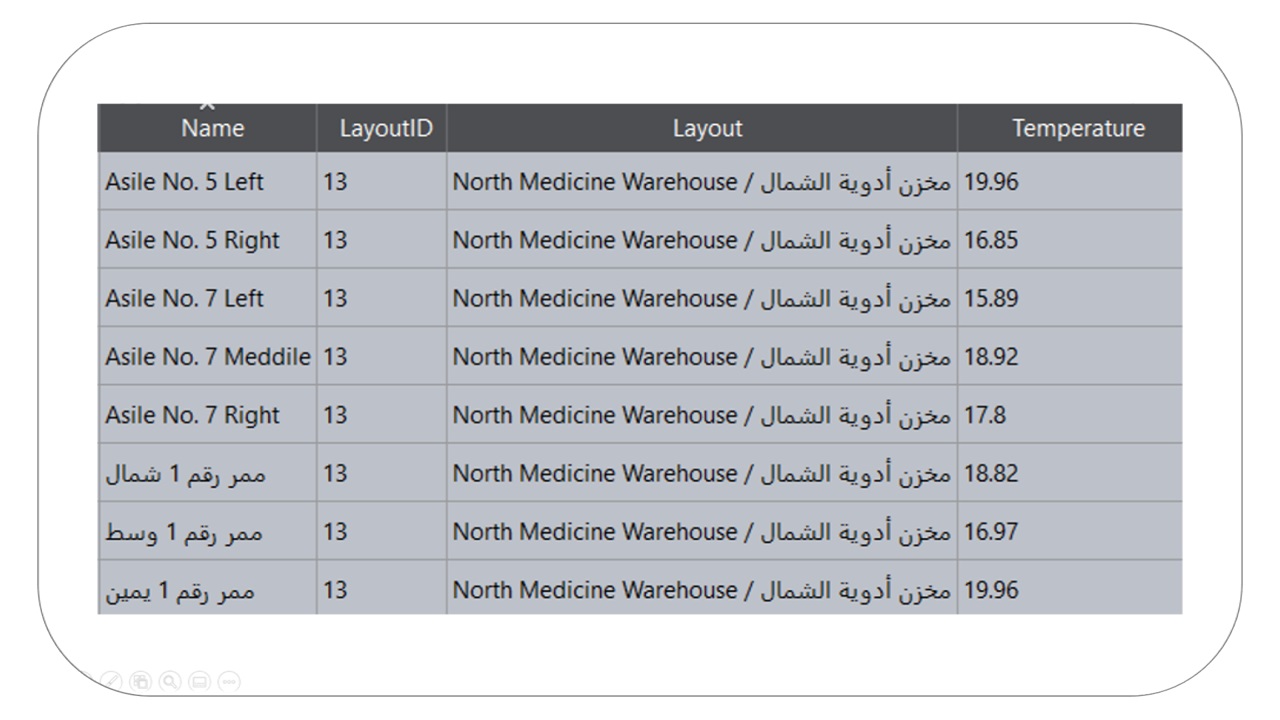Click the Asile No. 7 Right cell

point(192,415)
